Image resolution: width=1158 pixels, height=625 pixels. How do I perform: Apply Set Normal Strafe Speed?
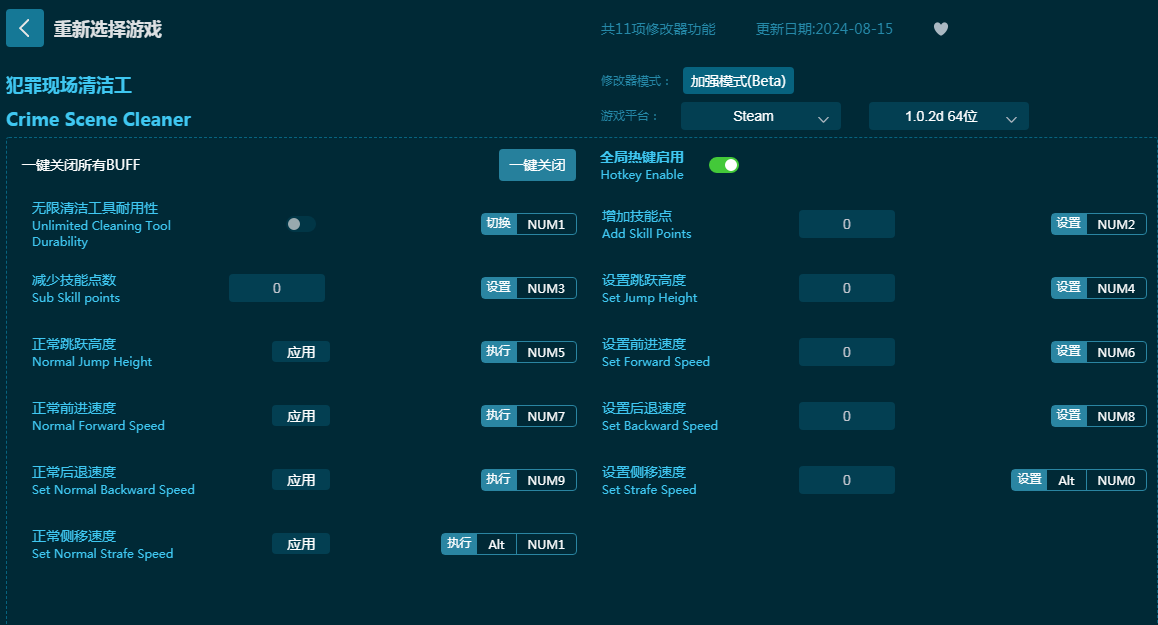[301, 544]
